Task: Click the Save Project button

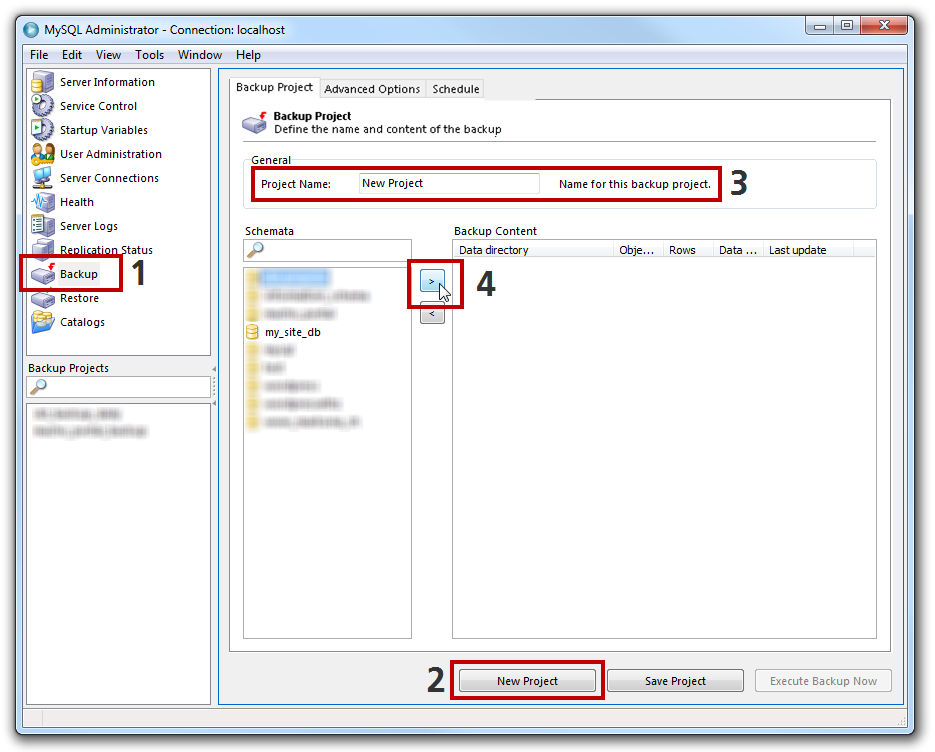Action: click(675, 681)
